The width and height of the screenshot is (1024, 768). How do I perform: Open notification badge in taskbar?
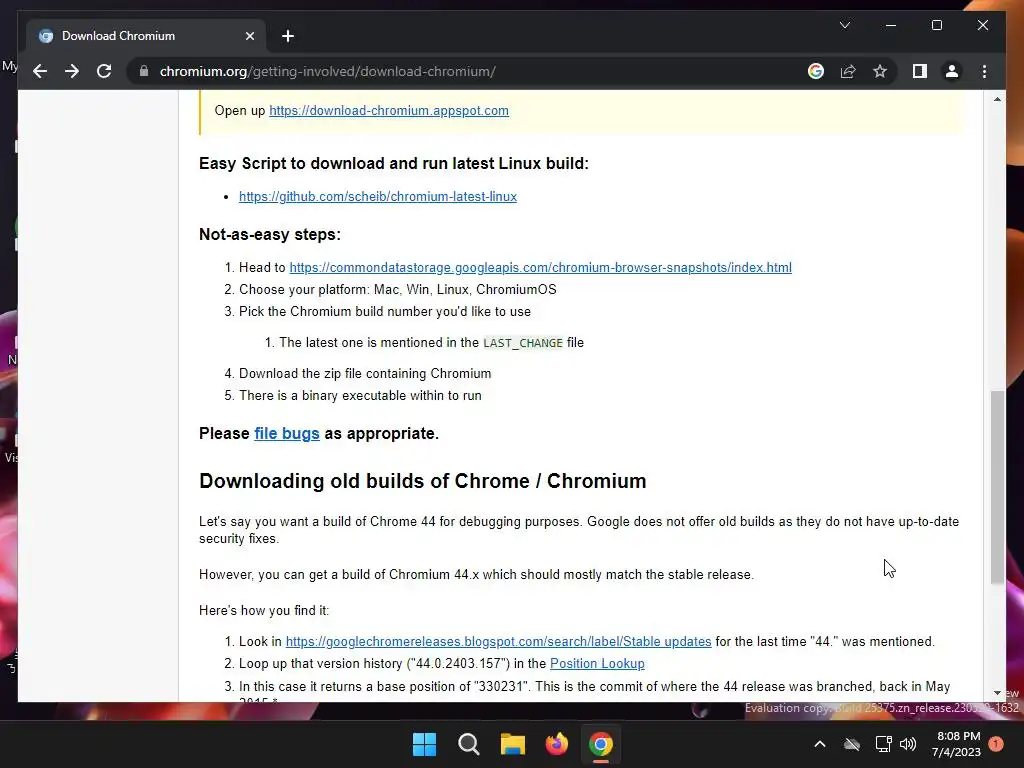tap(996, 744)
